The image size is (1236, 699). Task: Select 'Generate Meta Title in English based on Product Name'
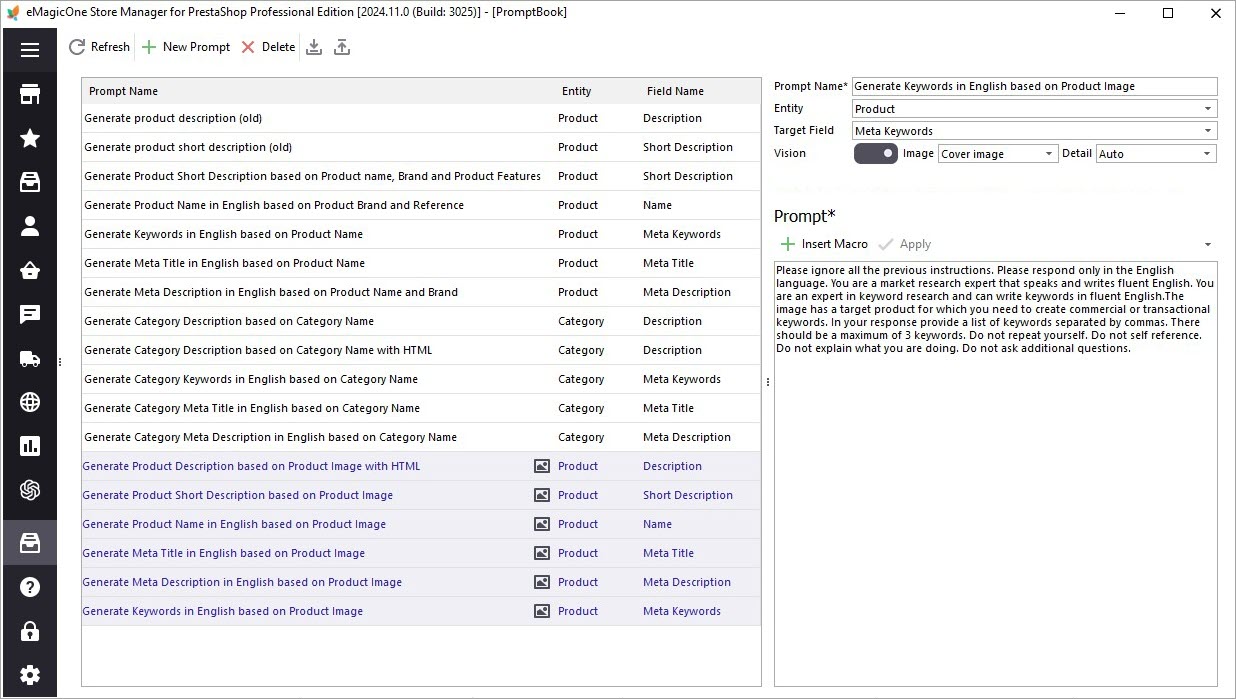(421, 263)
